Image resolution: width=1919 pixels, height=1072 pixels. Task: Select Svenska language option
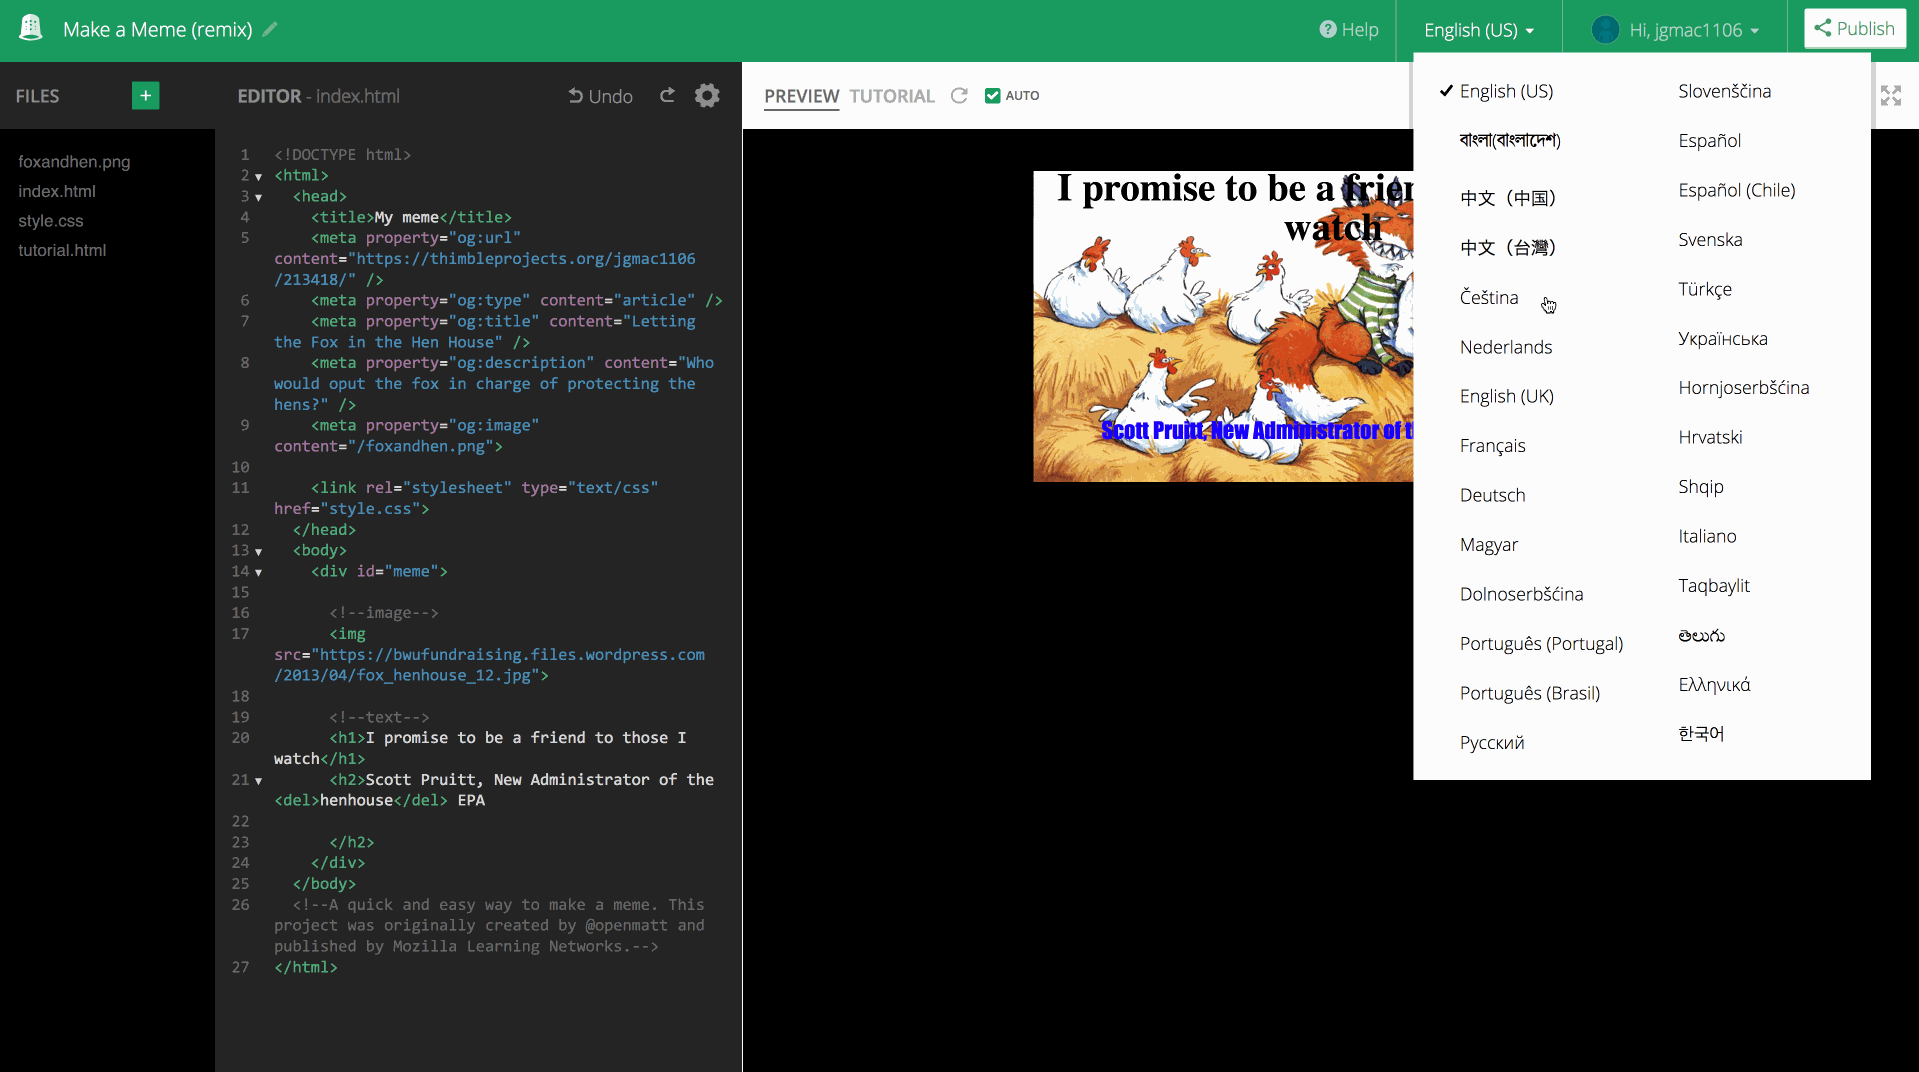pos(1710,240)
